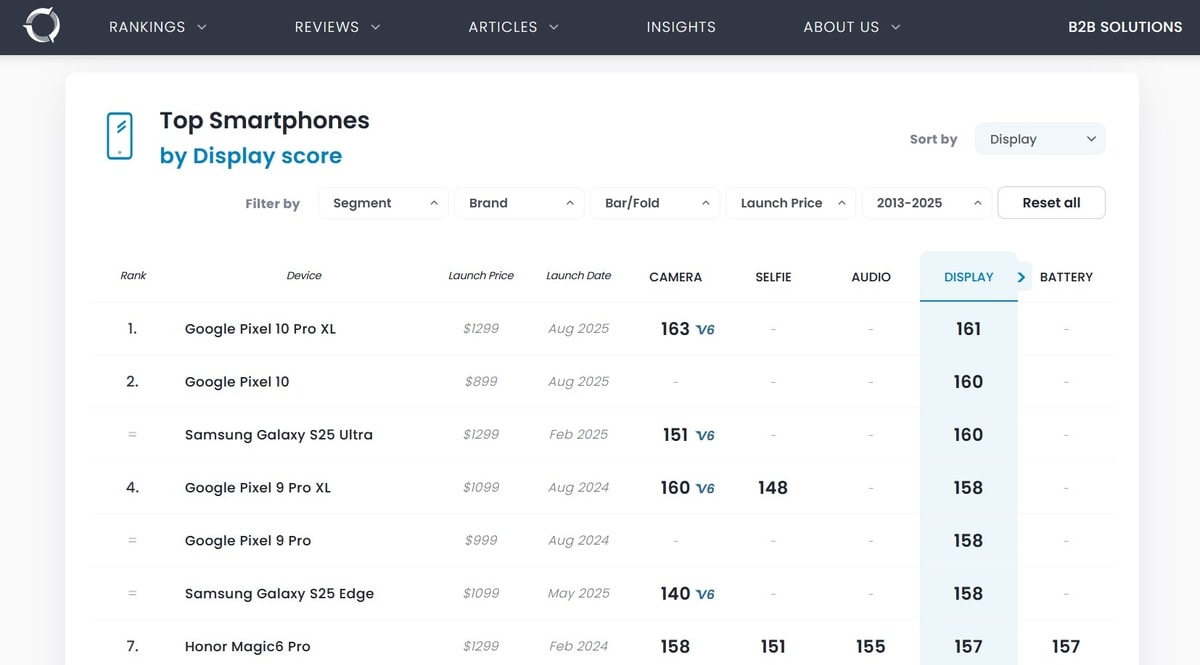Click chevron next to REVIEWS

tap(376, 27)
